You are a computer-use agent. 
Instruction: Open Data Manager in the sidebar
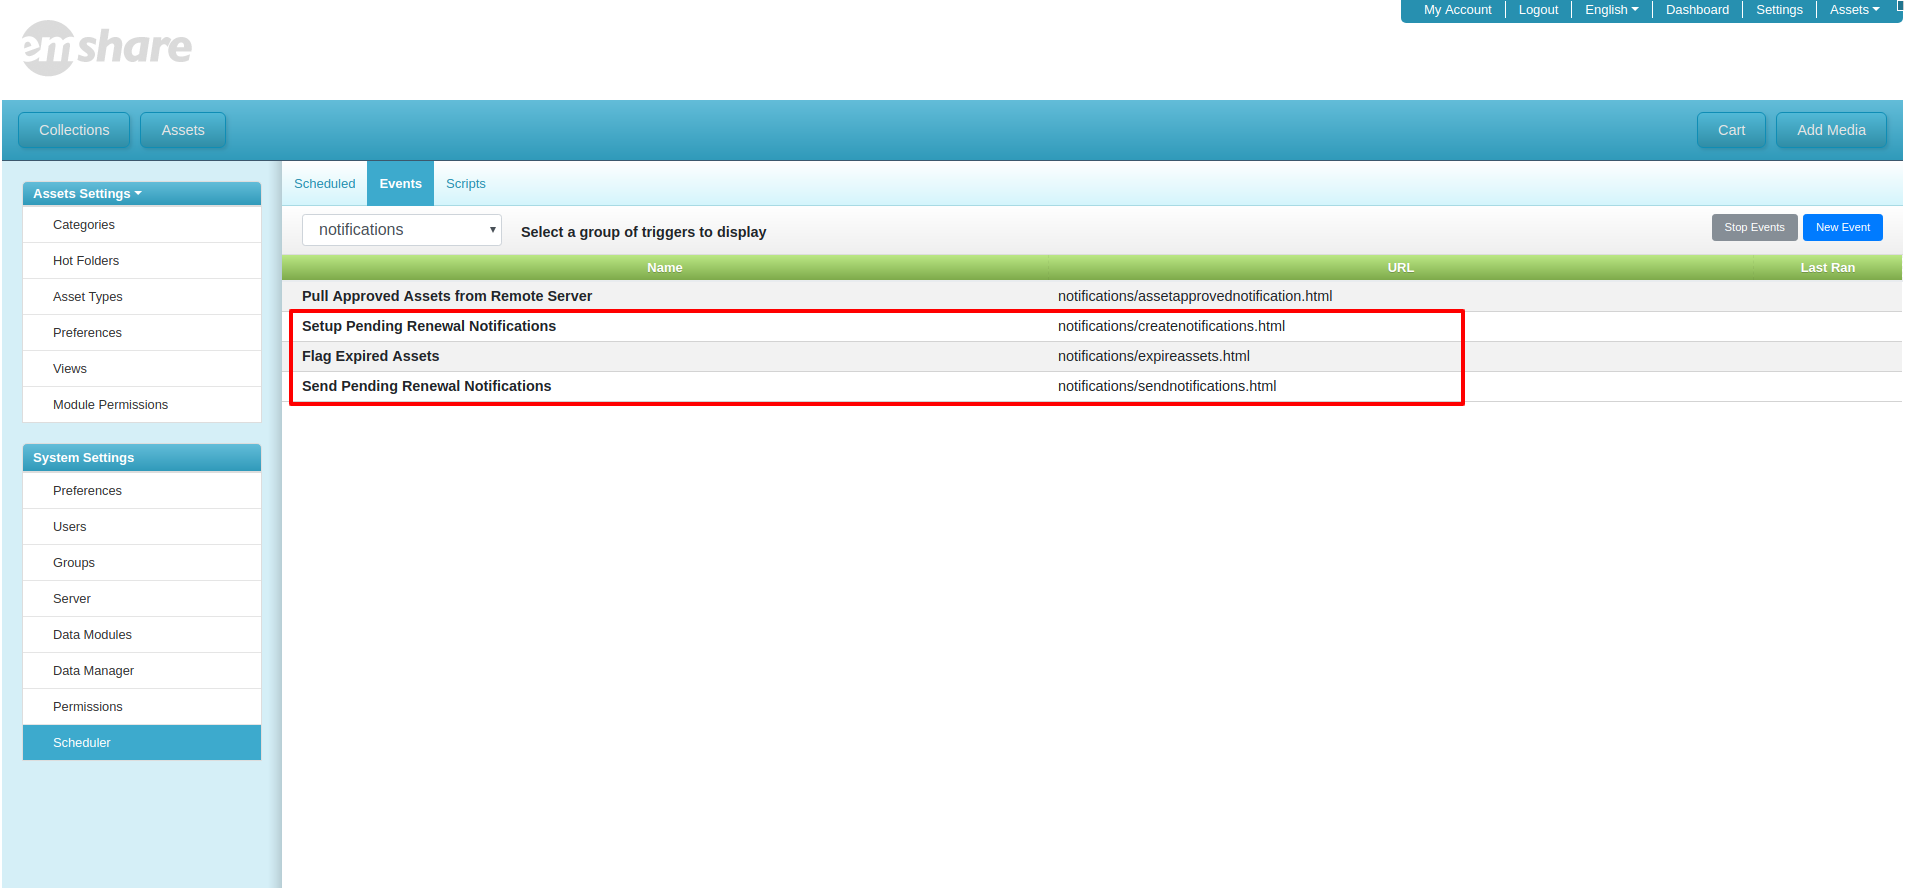click(x=142, y=671)
